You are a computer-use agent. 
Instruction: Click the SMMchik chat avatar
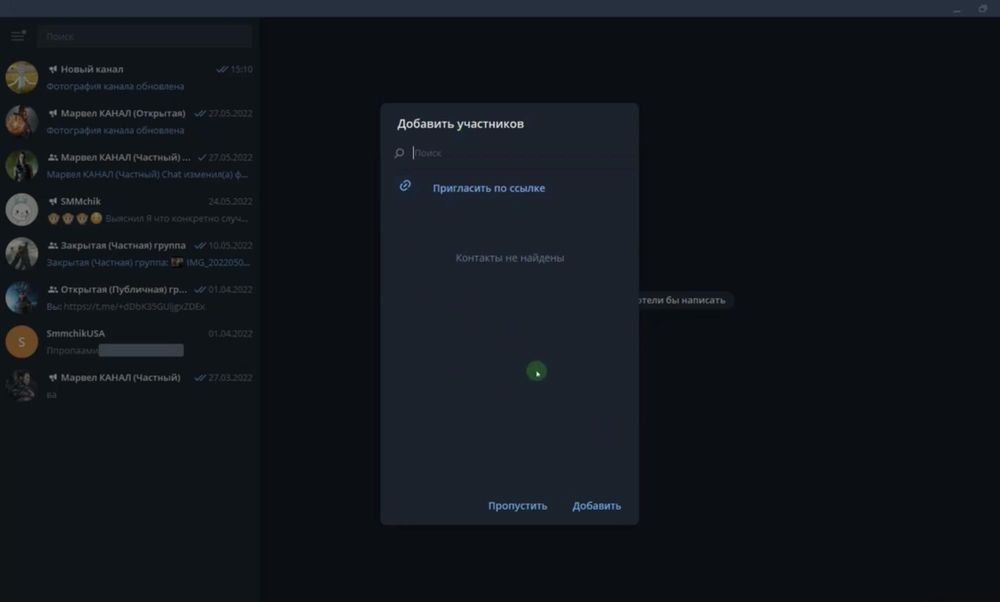[21, 209]
